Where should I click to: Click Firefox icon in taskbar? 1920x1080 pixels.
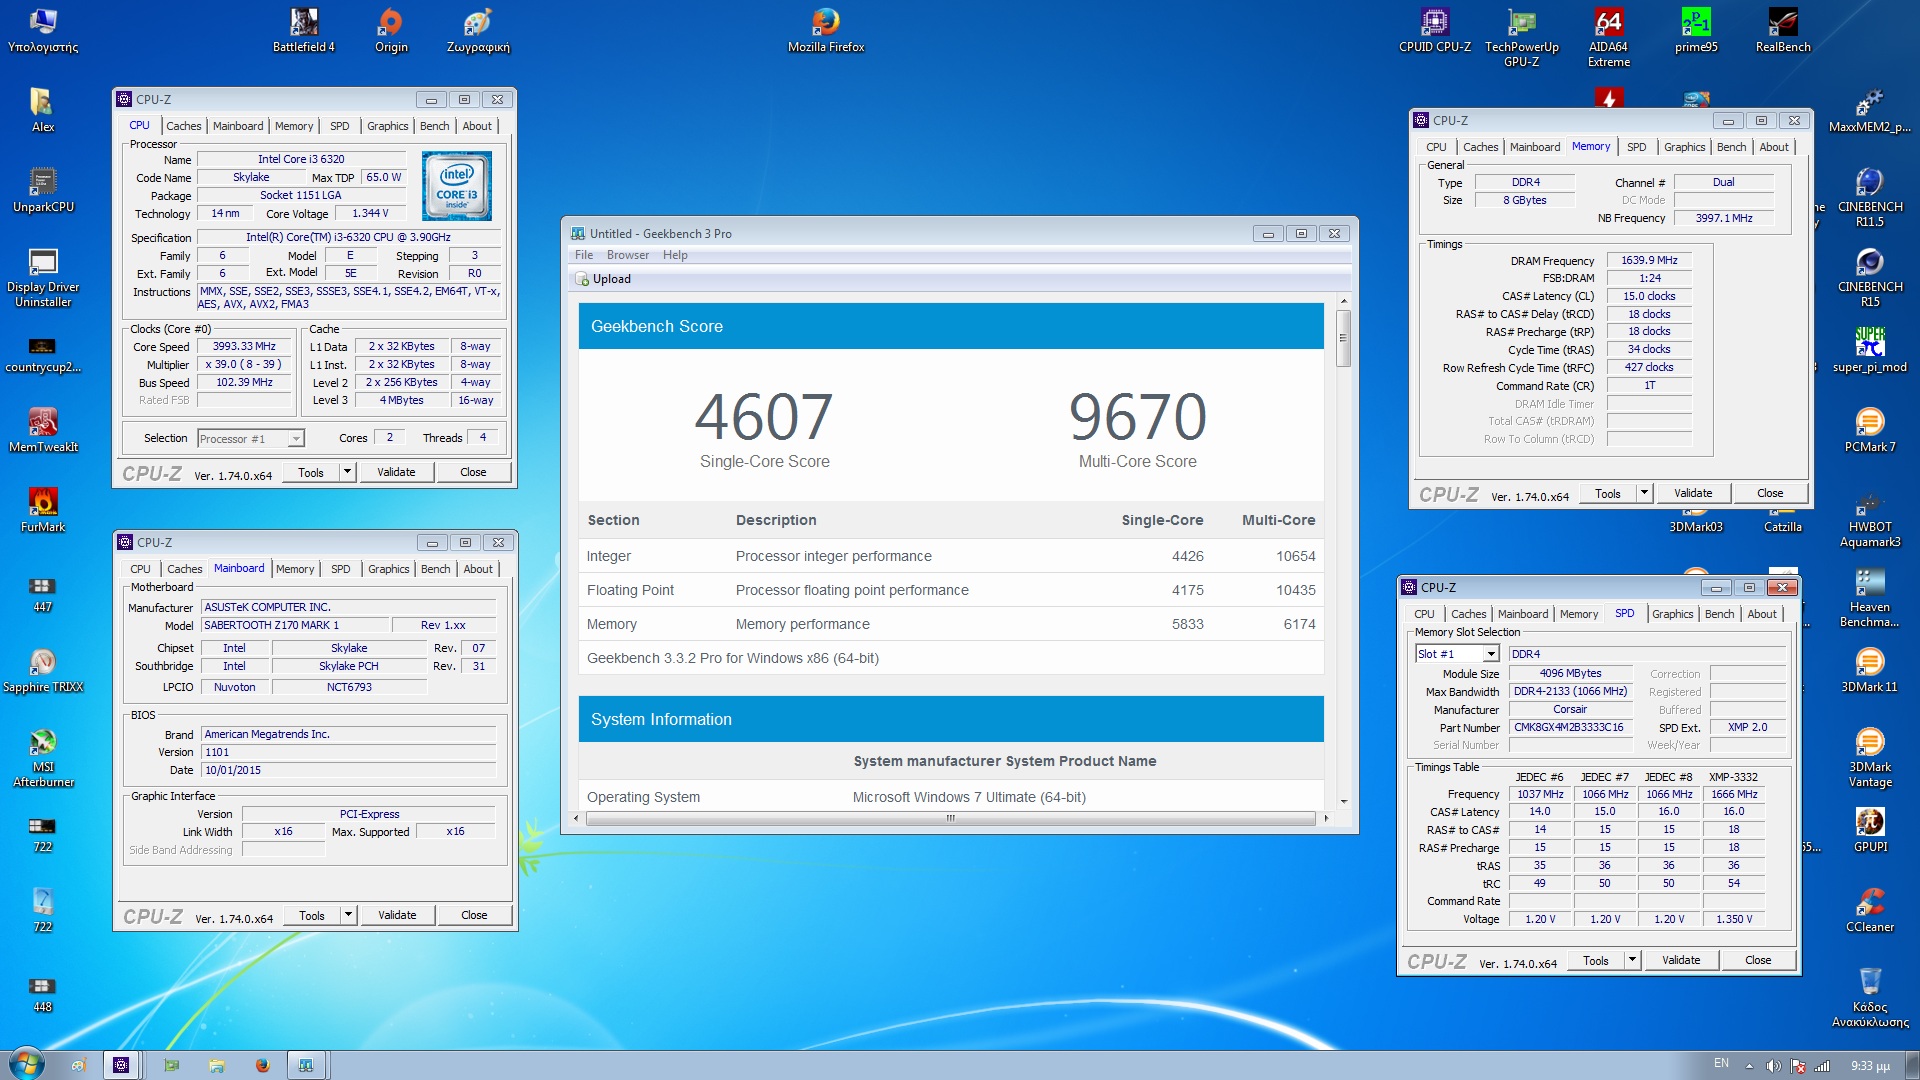tap(262, 1065)
